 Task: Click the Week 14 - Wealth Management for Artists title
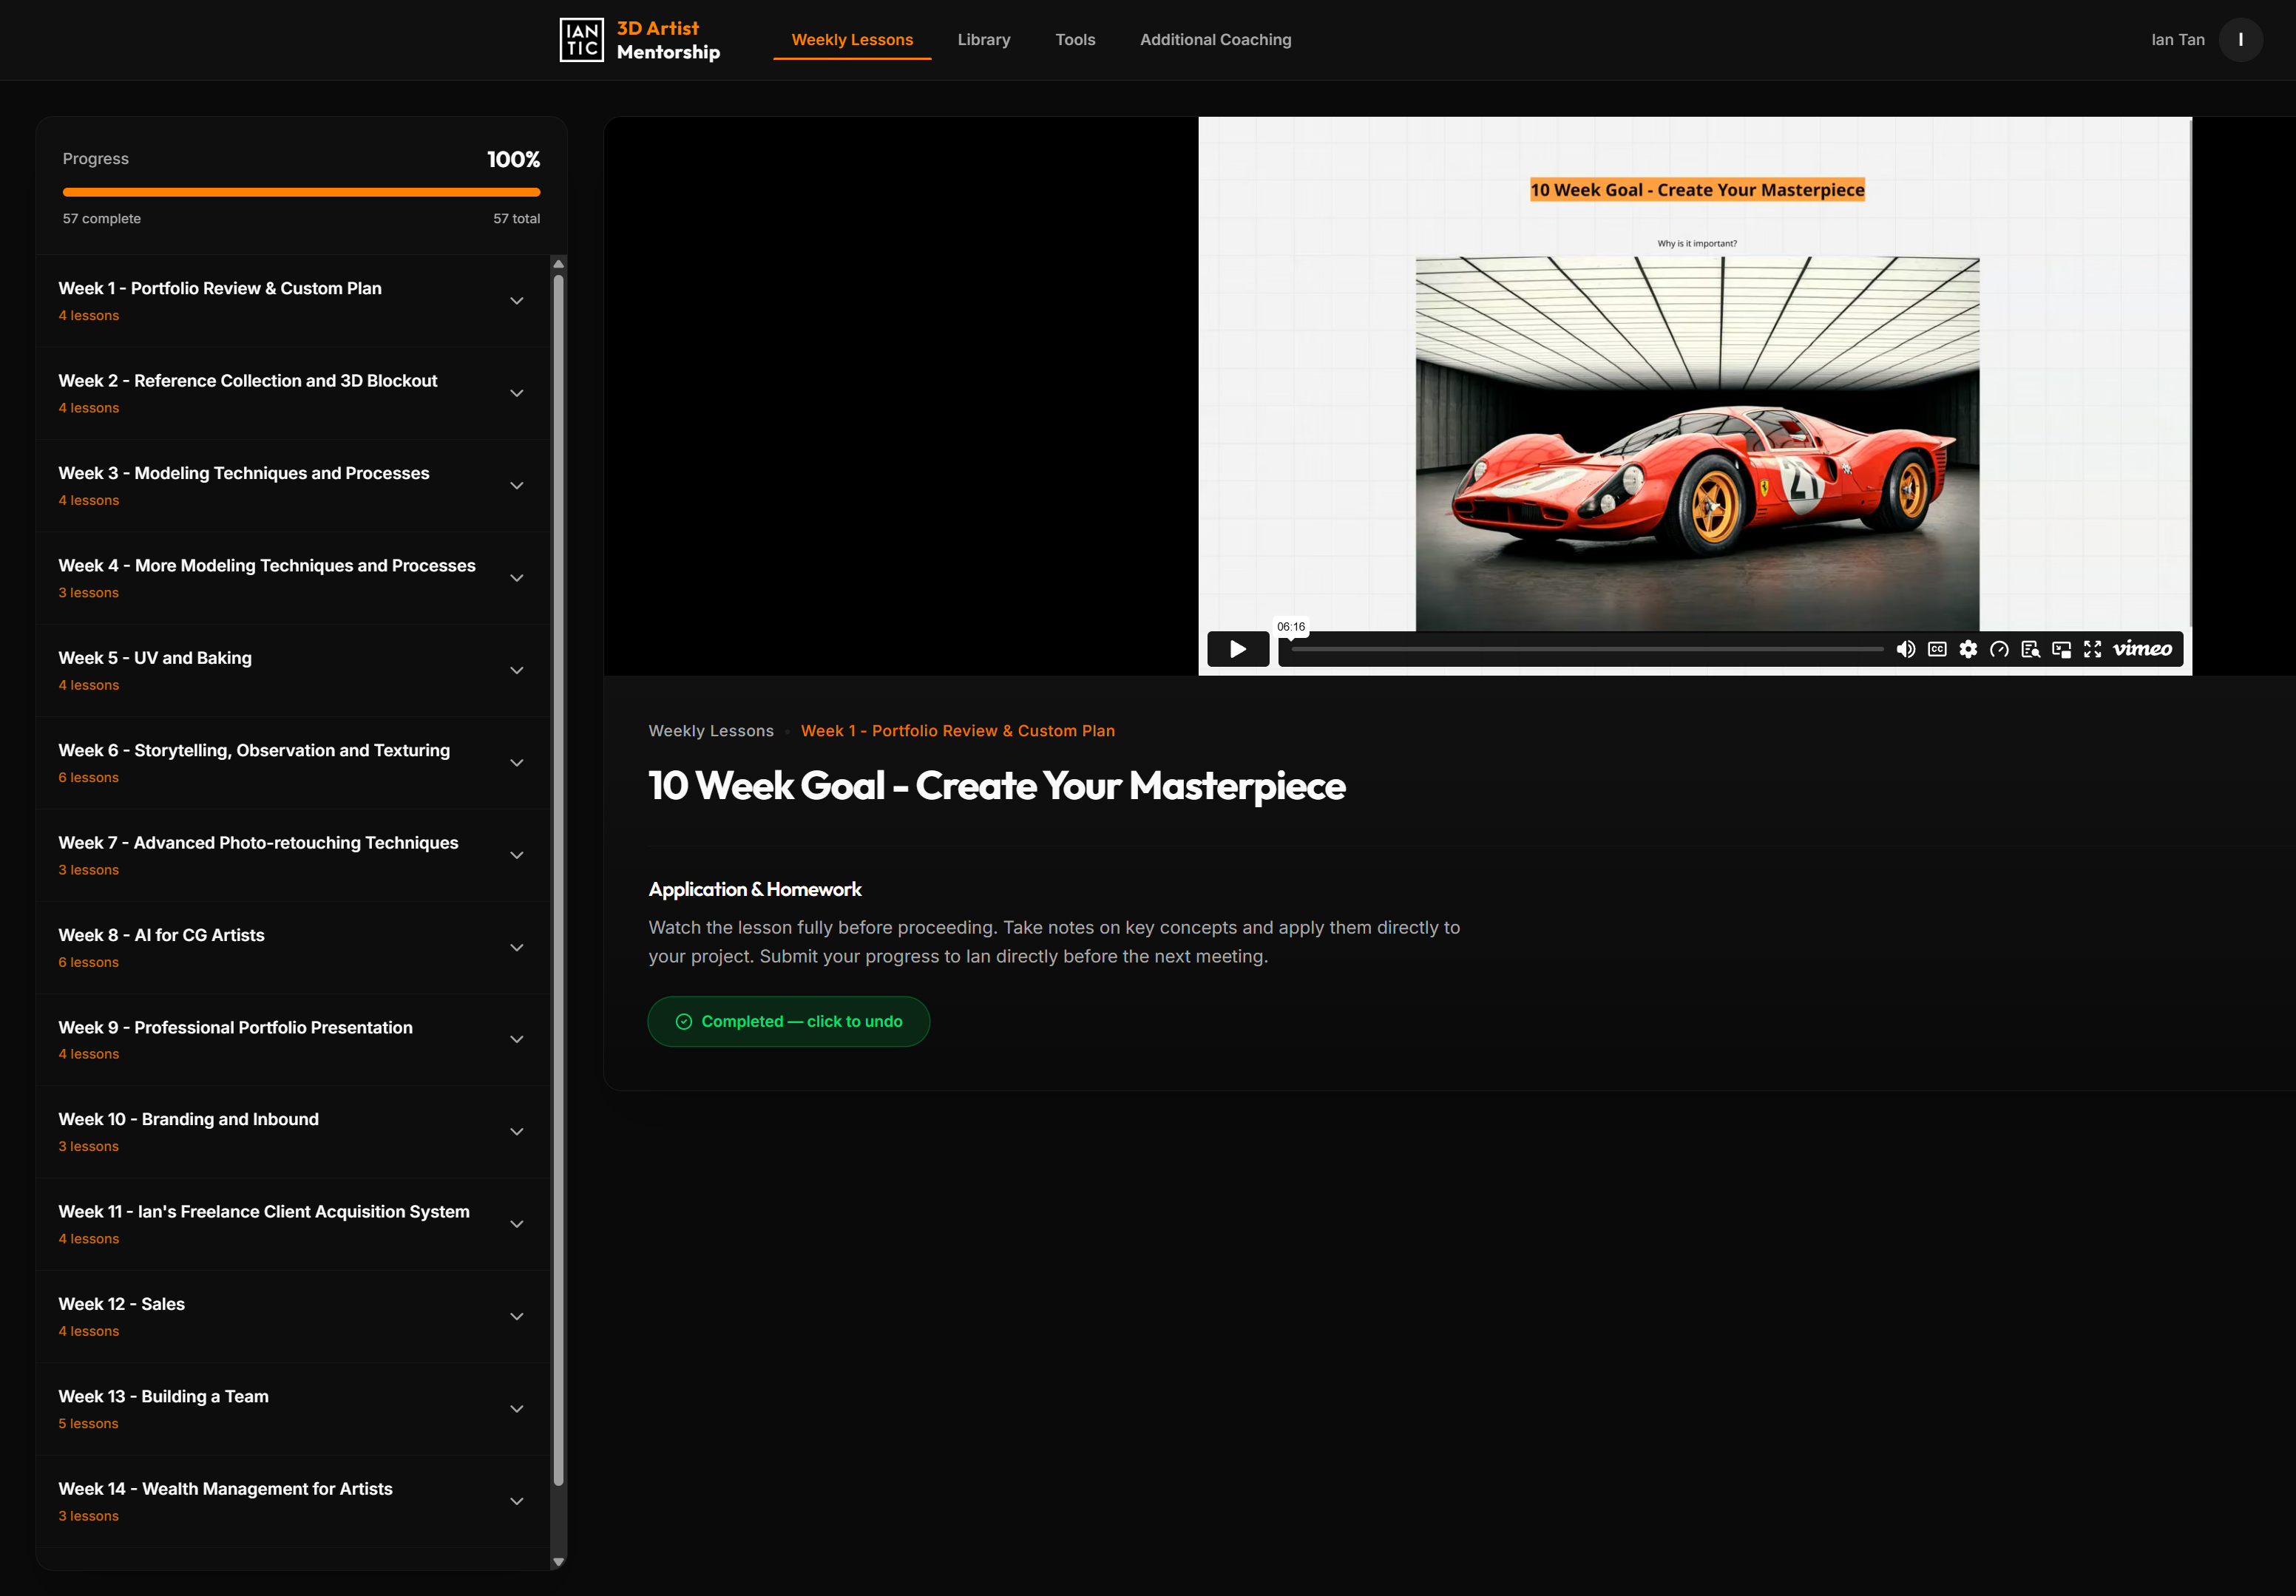[225, 1489]
